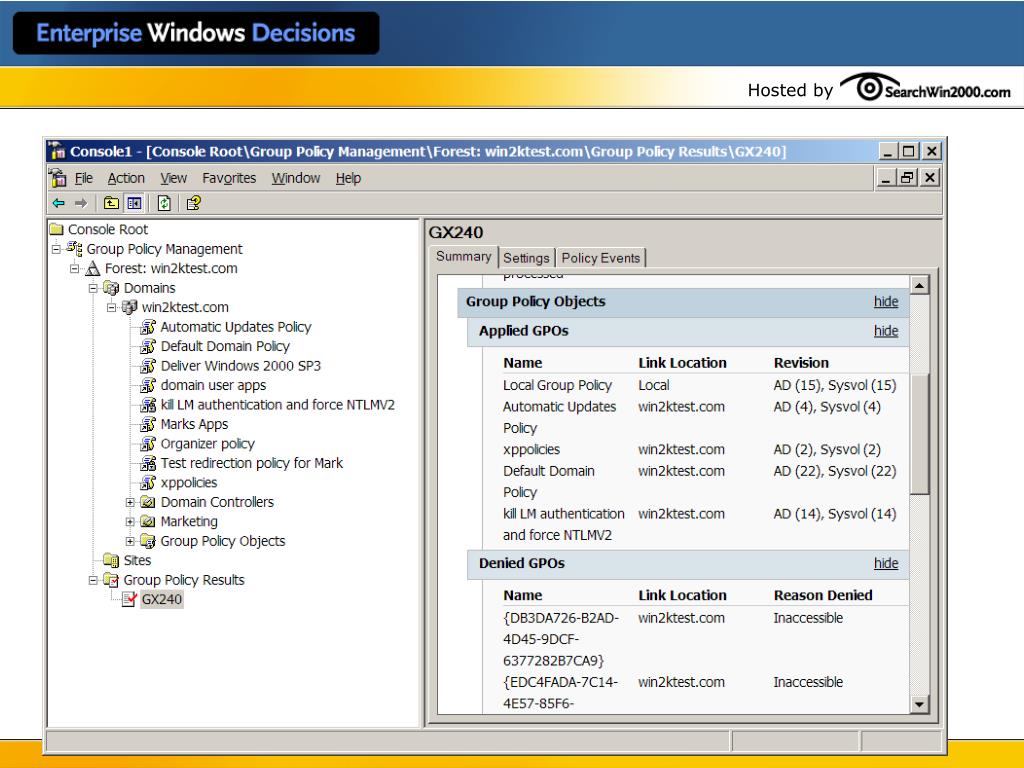The height and width of the screenshot is (768, 1024).
Task: Toggle the Show/Hide Console Tree icon
Action: tap(134, 203)
